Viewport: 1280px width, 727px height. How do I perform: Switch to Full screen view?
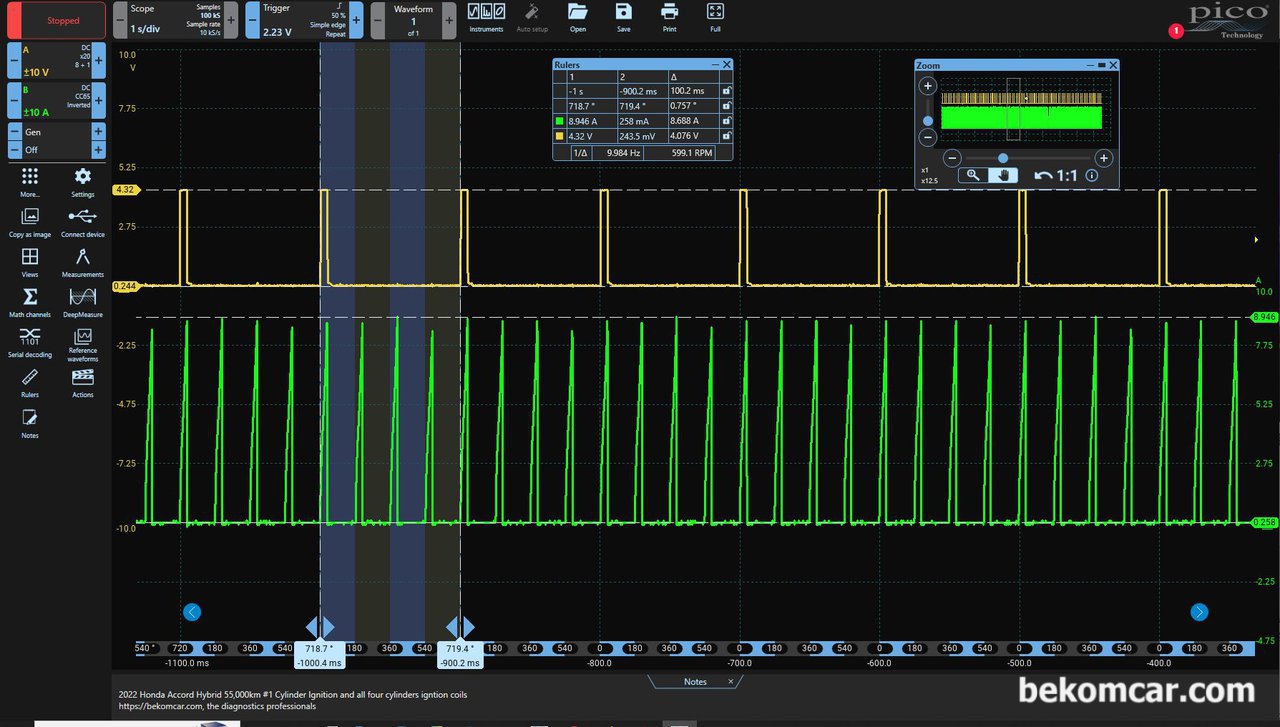pyautogui.click(x=715, y=17)
